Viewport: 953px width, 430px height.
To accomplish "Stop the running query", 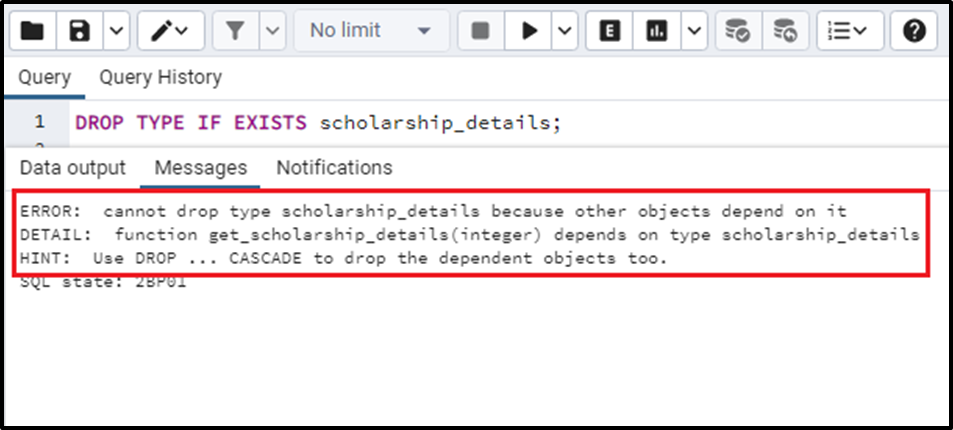I will 480,31.
